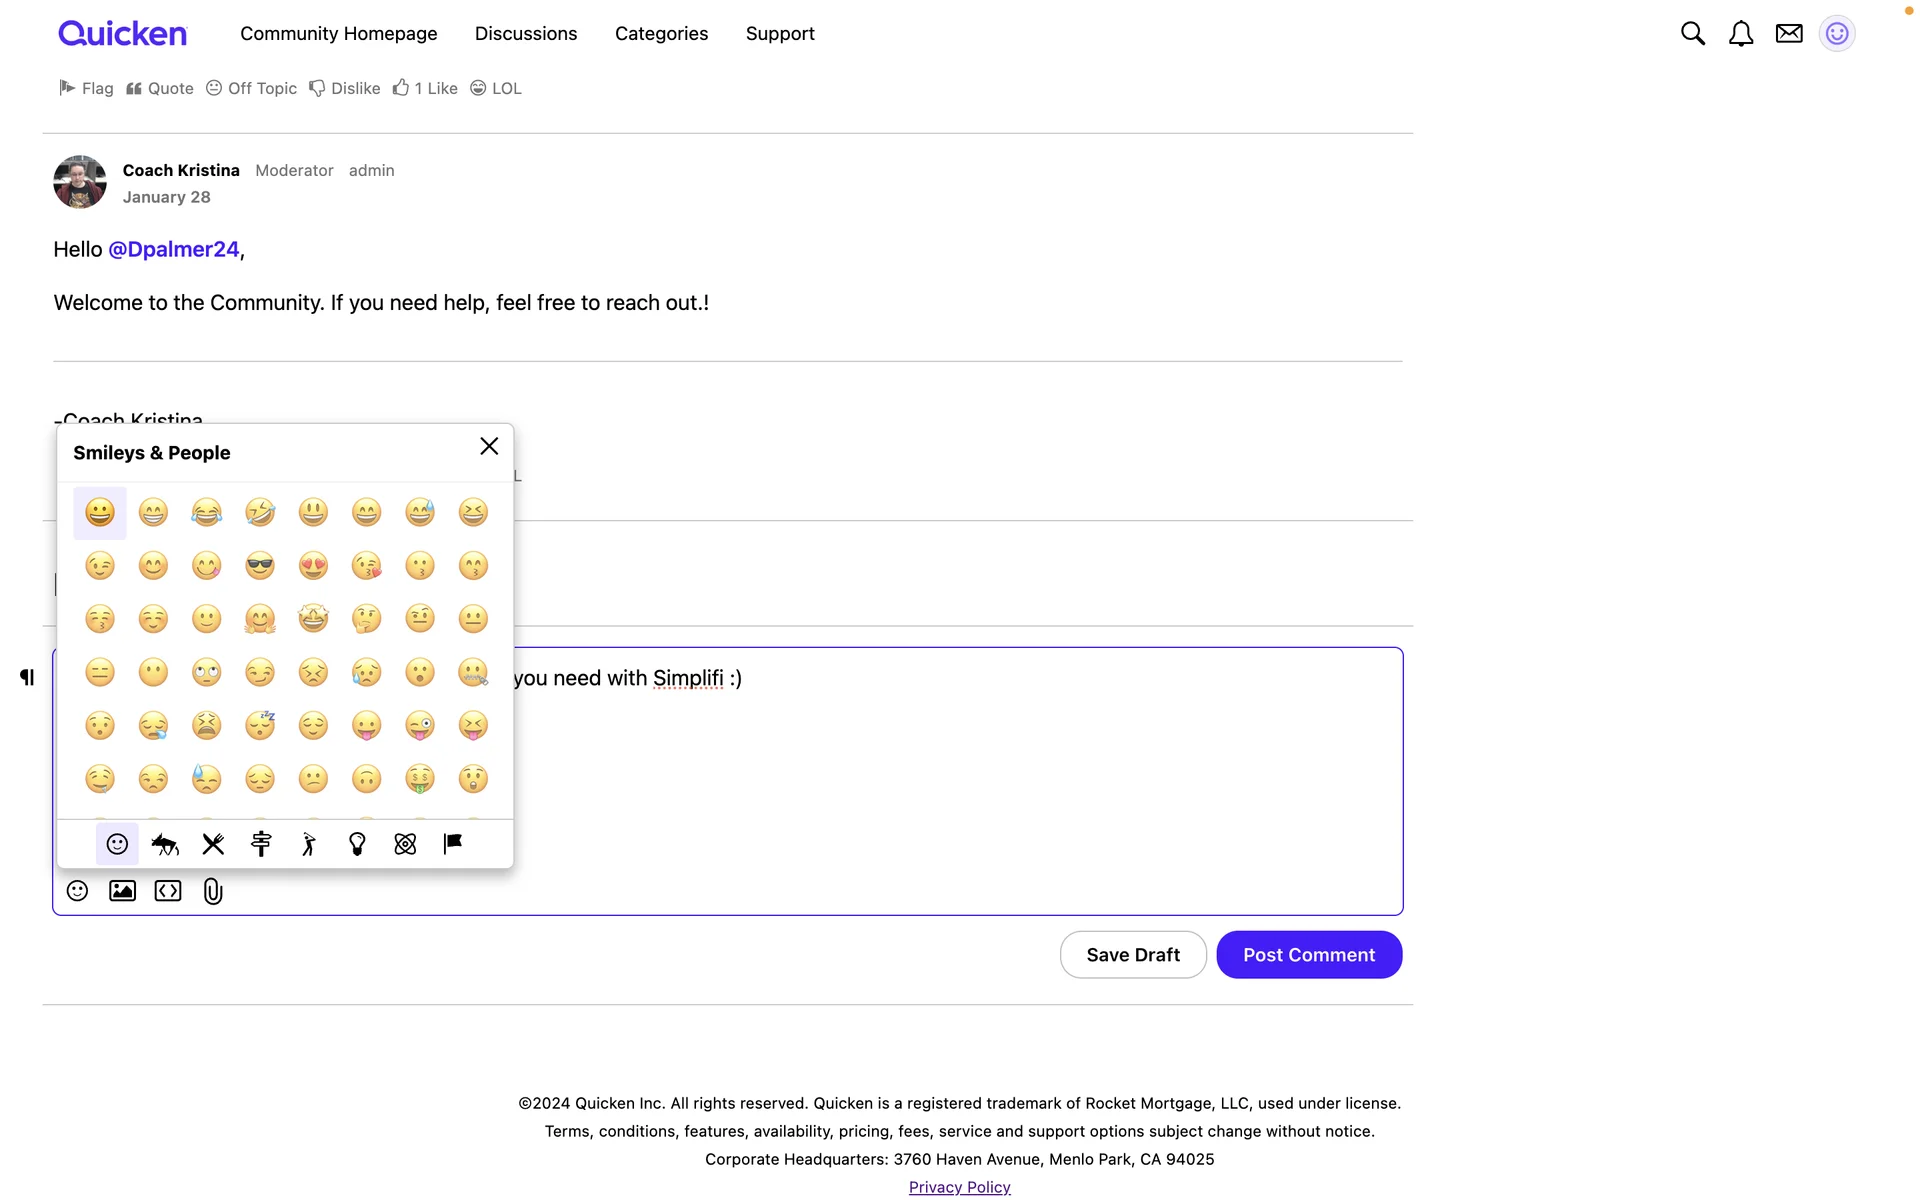The height and width of the screenshot is (1200, 1920).
Task: Open the notifications bell
Action: tap(1740, 34)
